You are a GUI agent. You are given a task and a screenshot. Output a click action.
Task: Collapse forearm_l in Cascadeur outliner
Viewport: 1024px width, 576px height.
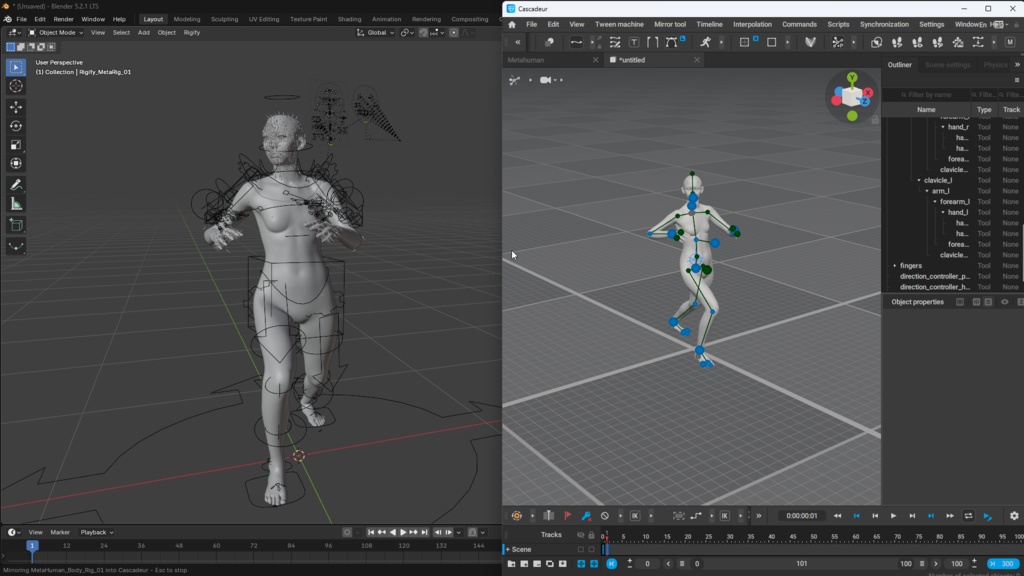tap(935, 202)
